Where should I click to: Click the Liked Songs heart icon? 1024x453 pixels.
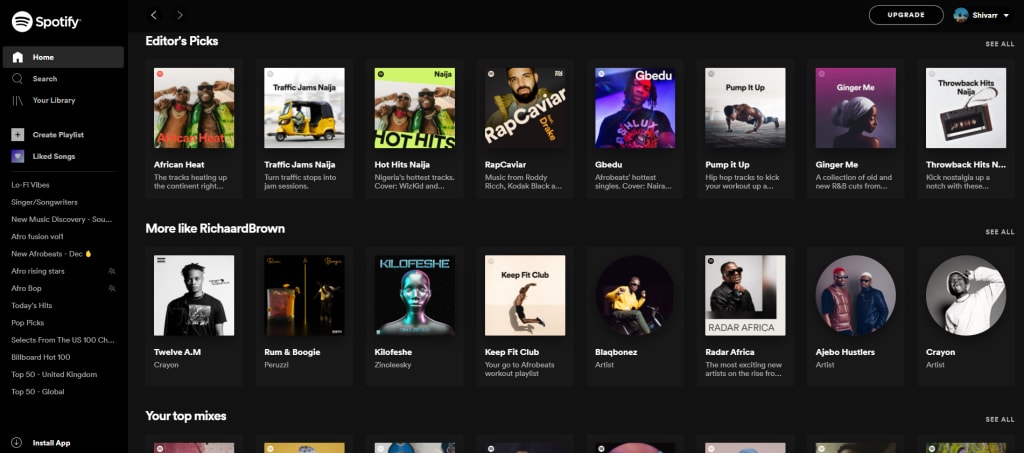(x=18, y=156)
